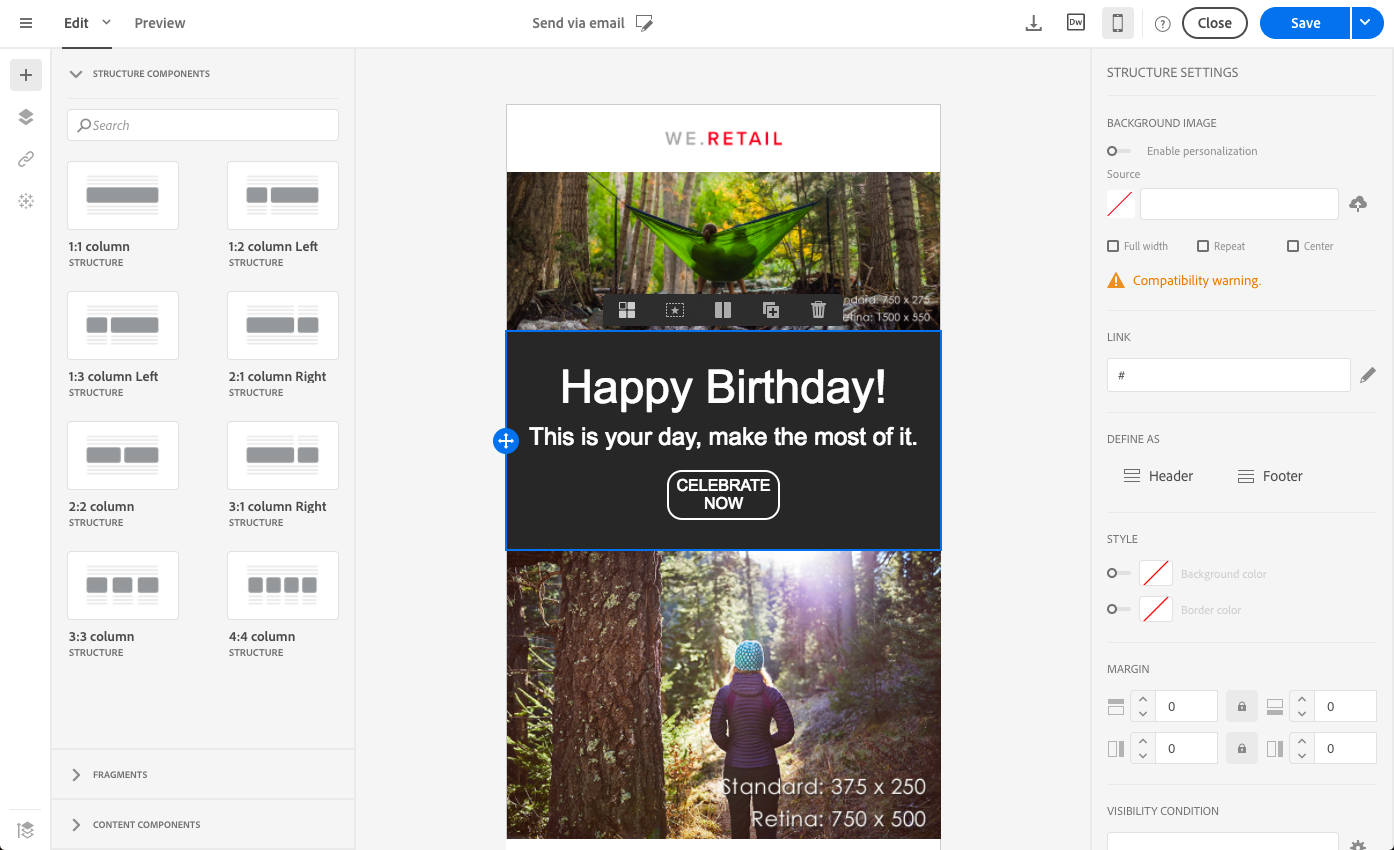
Task: Click the lock icon in left margin row
Action: pos(1242,748)
